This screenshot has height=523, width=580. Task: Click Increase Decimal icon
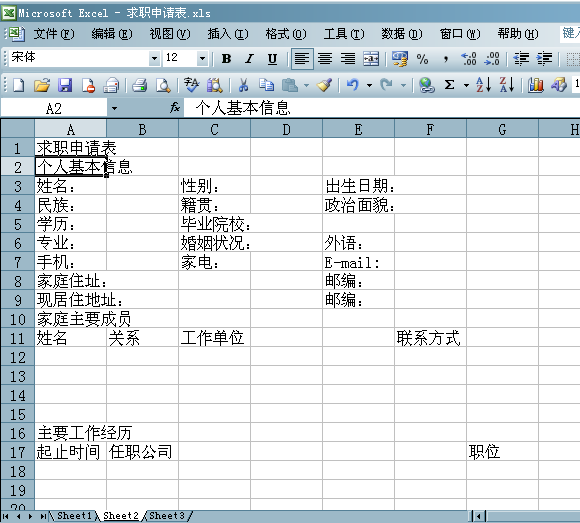click(469, 59)
